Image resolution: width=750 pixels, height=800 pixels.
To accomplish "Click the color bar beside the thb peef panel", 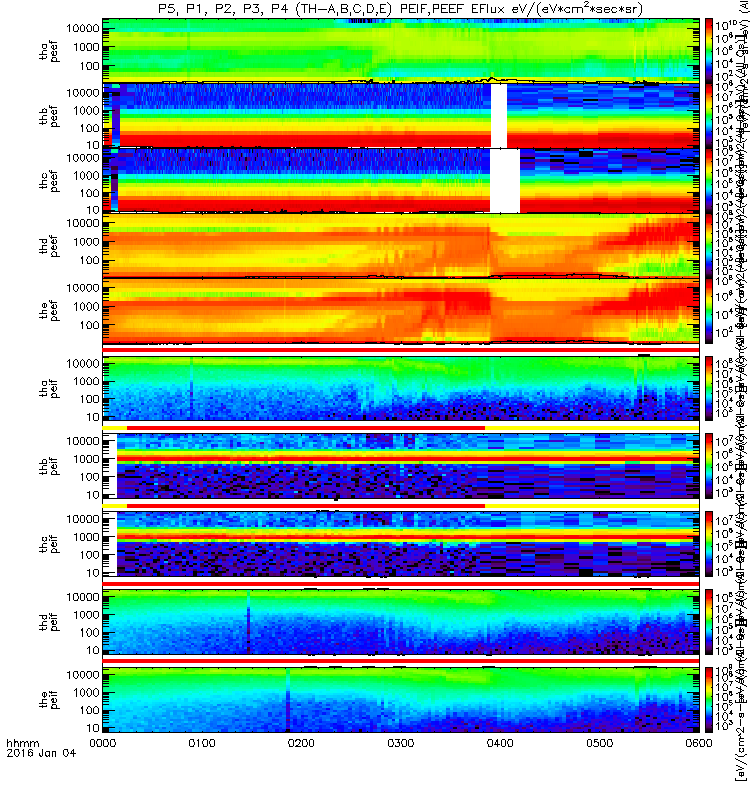I will (x=709, y=115).
